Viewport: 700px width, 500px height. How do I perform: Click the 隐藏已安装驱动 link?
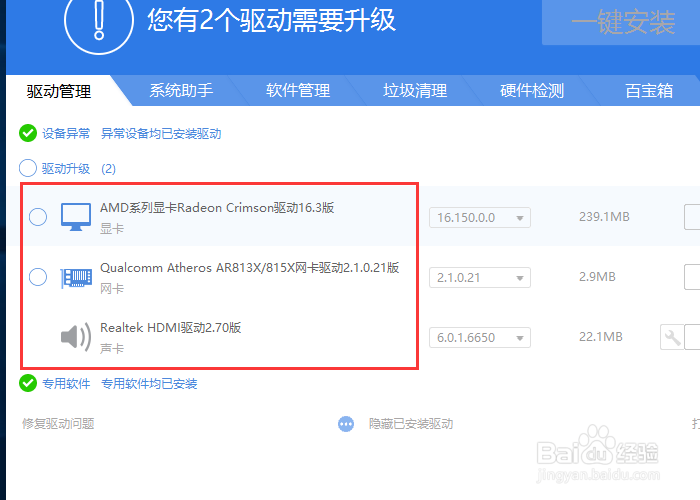coord(411,424)
